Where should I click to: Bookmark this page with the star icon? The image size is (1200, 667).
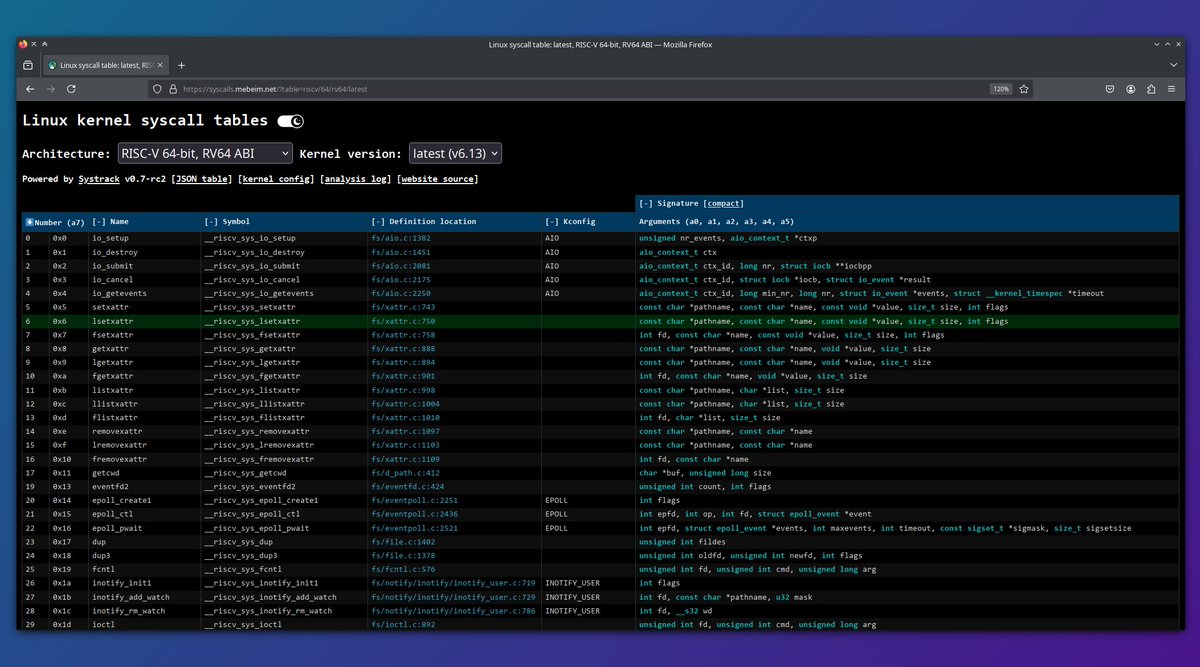tap(1024, 89)
